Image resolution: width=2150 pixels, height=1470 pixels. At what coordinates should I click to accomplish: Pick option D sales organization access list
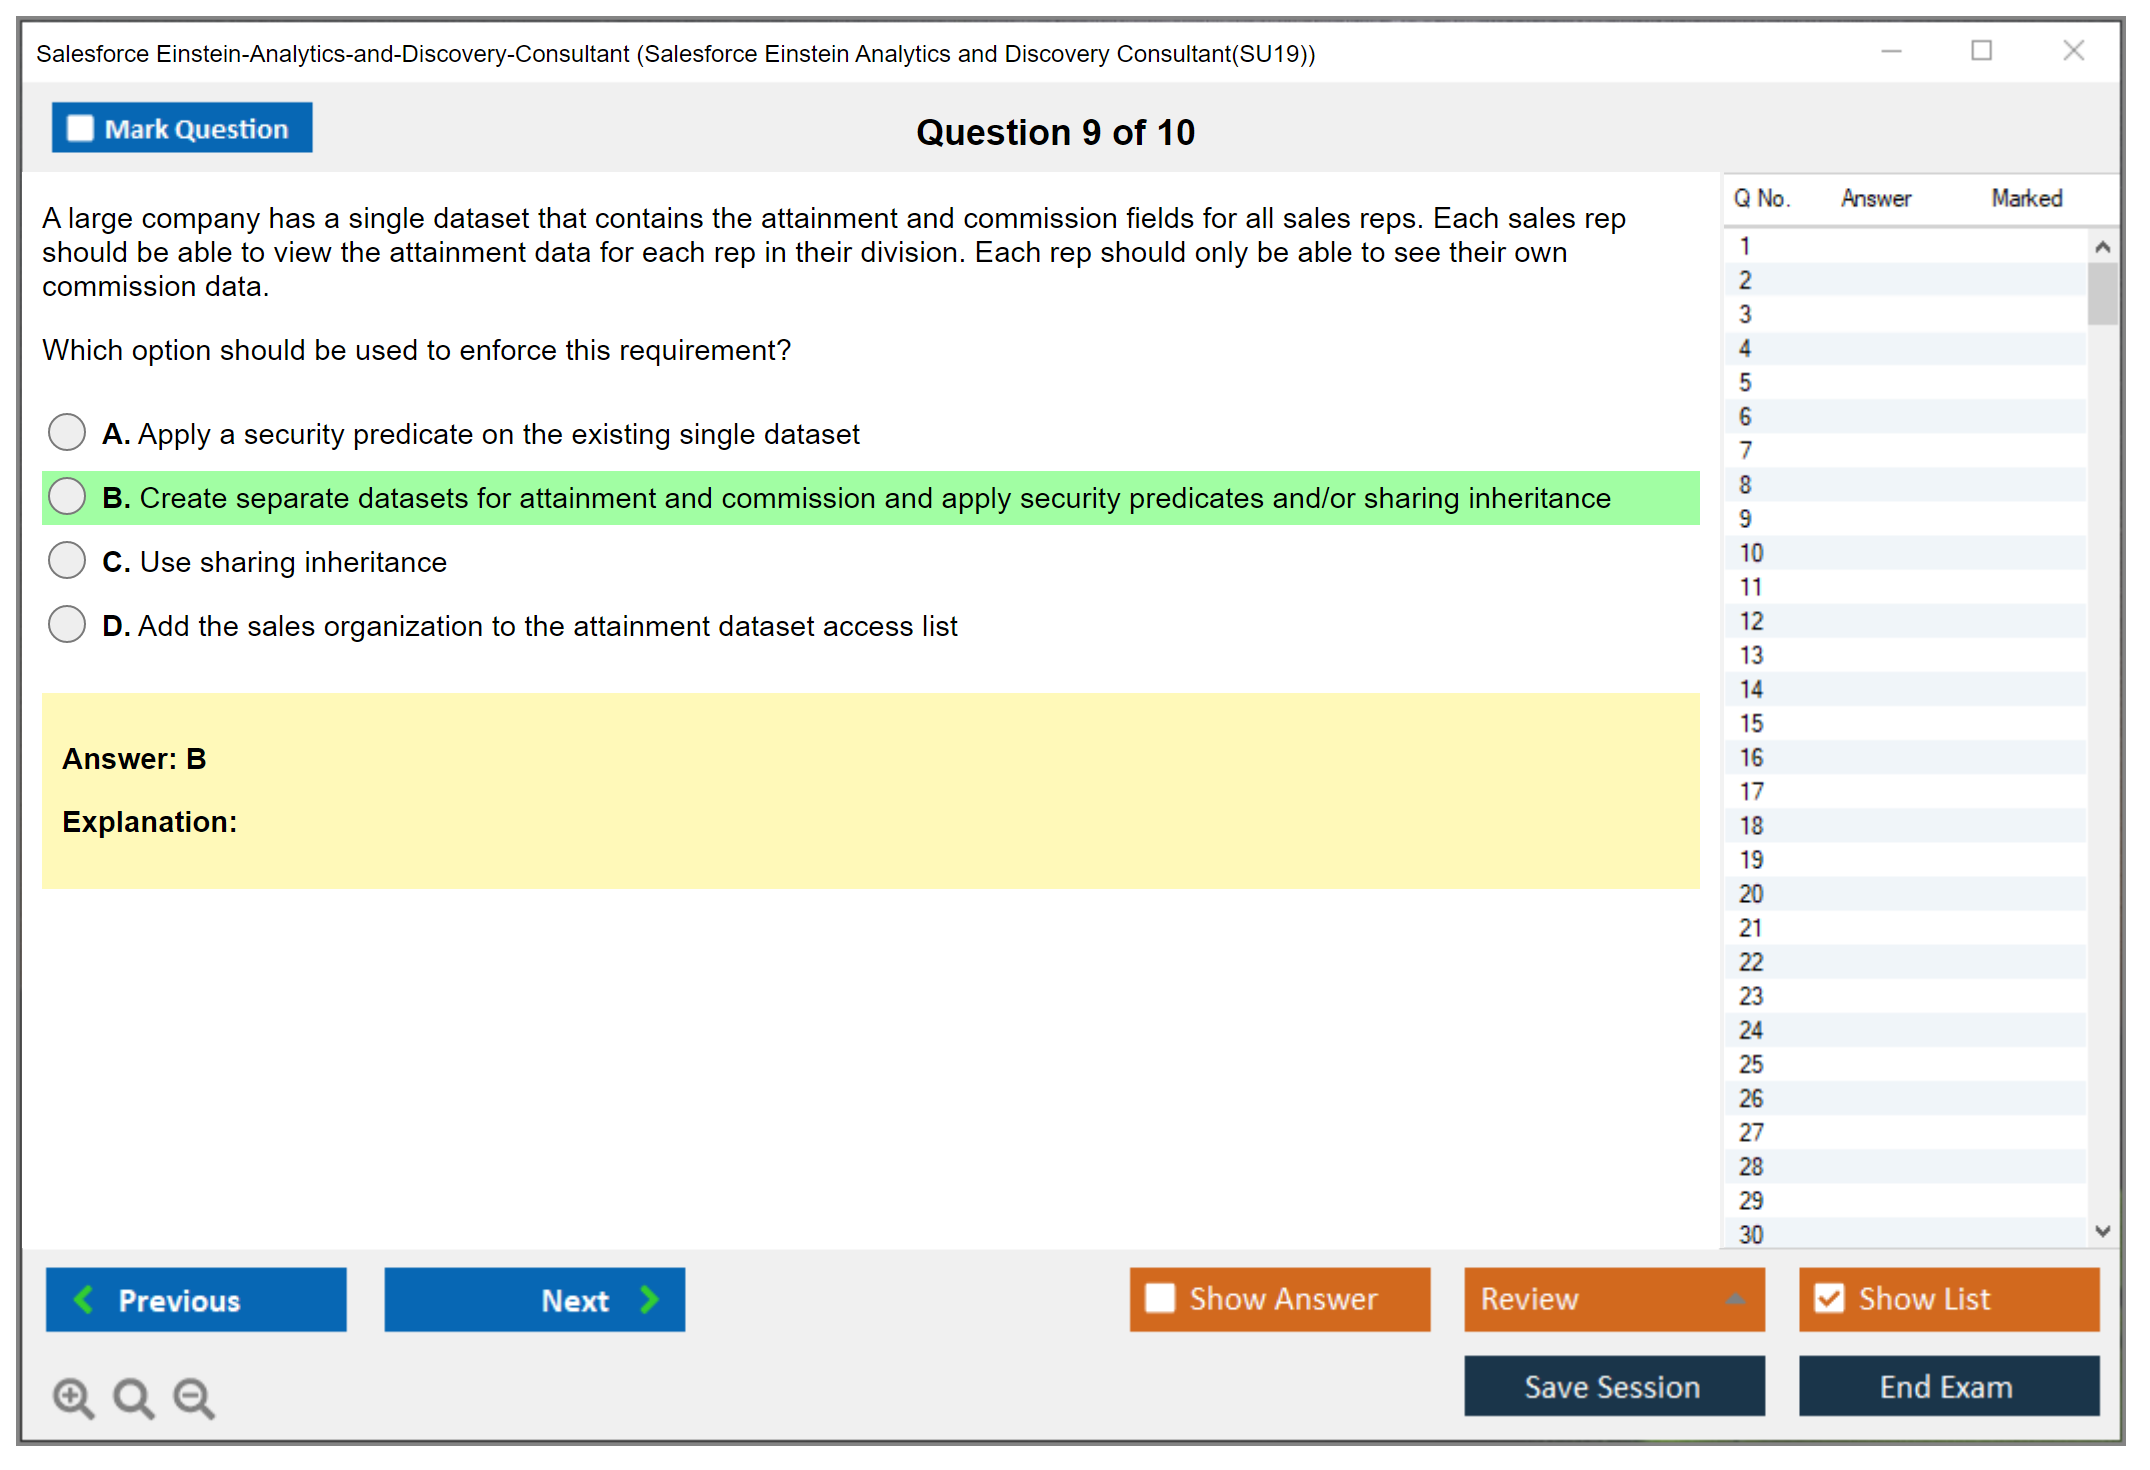coord(67,625)
